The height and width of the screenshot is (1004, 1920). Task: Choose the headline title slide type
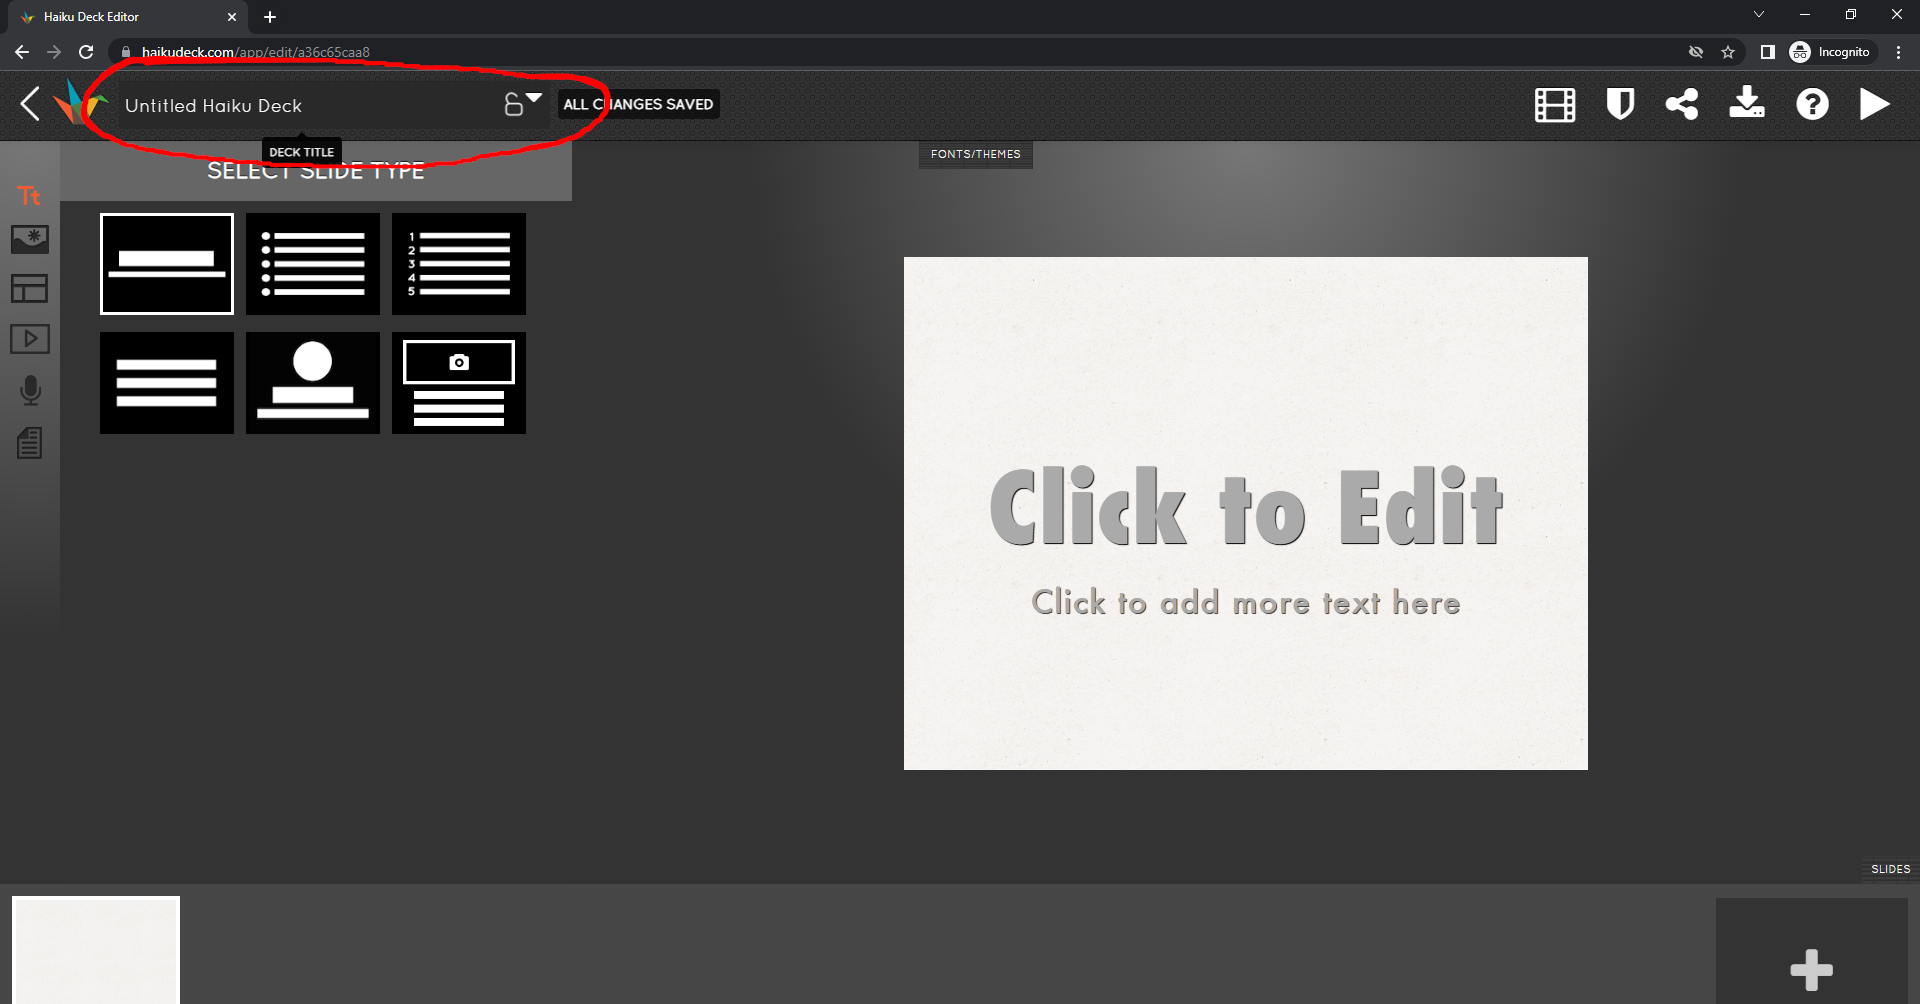167,264
